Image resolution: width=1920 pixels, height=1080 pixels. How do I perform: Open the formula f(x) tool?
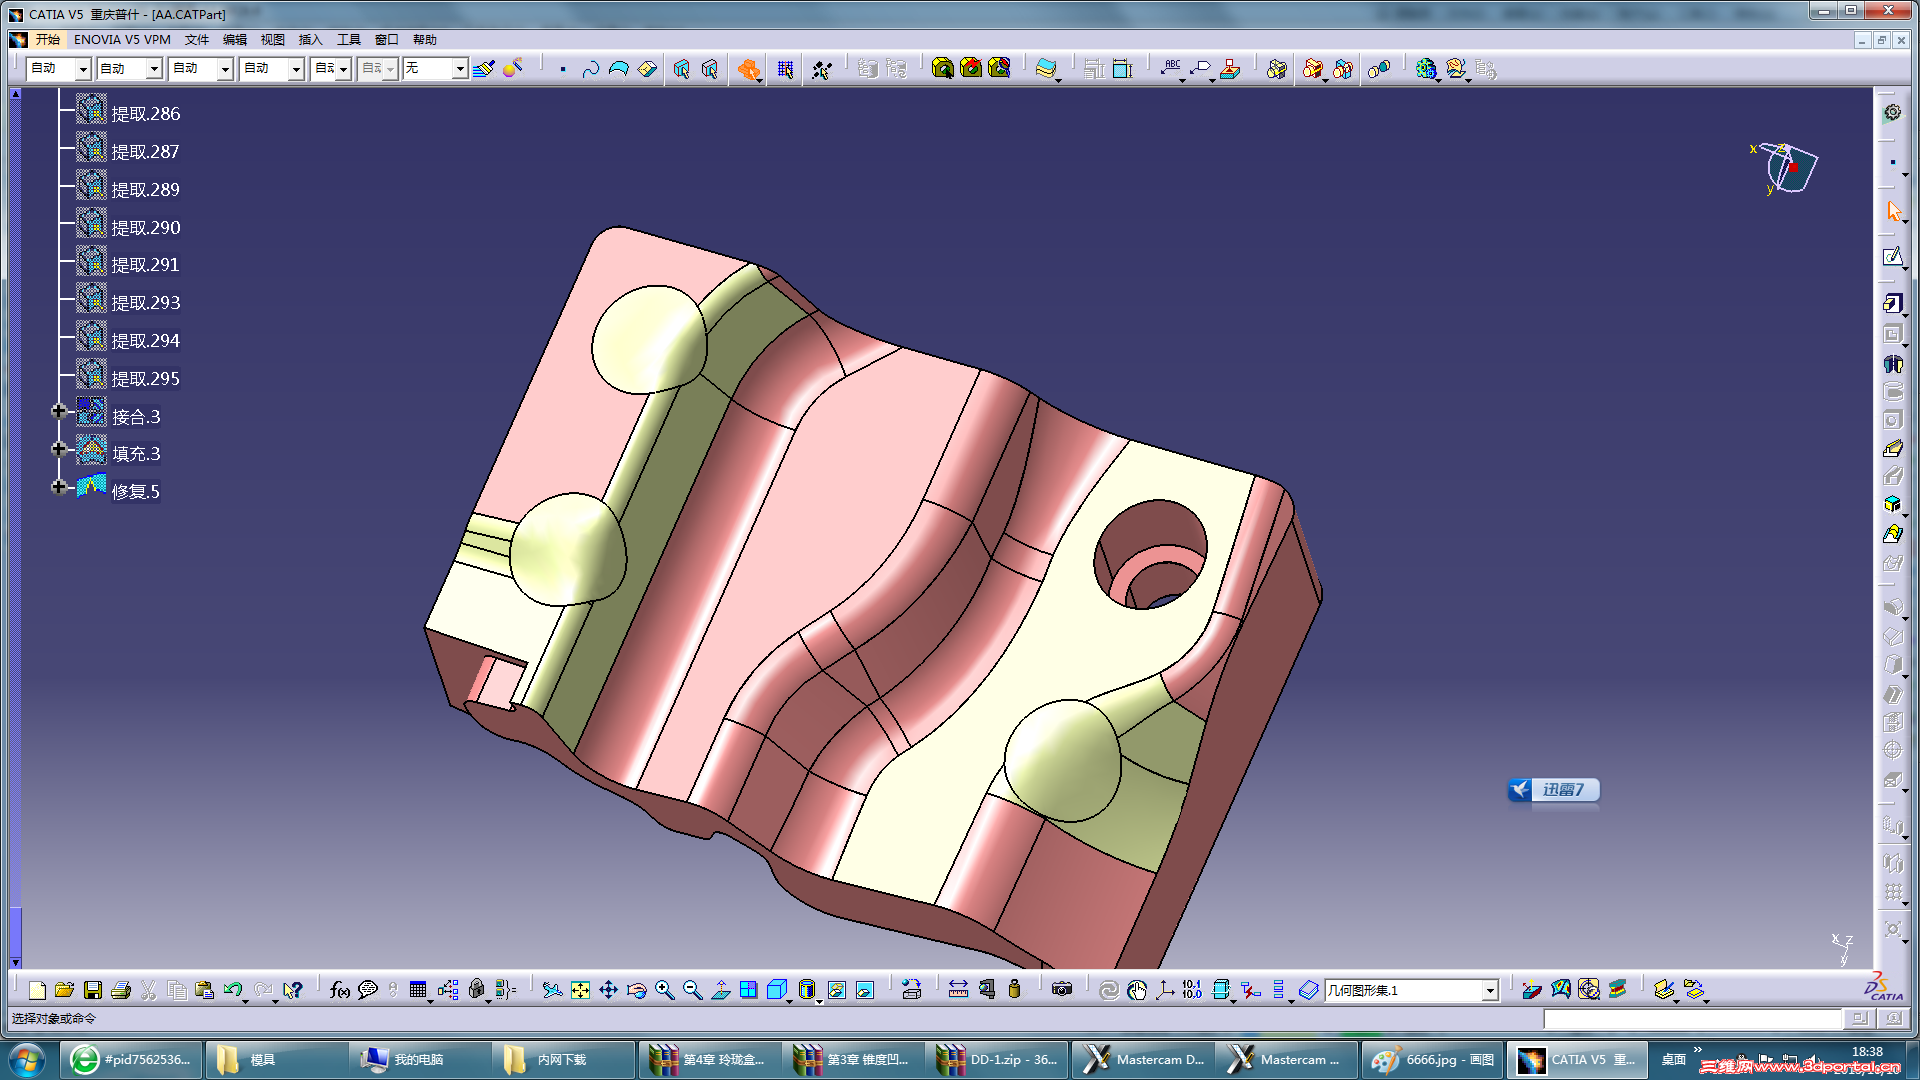click(339, 990)
